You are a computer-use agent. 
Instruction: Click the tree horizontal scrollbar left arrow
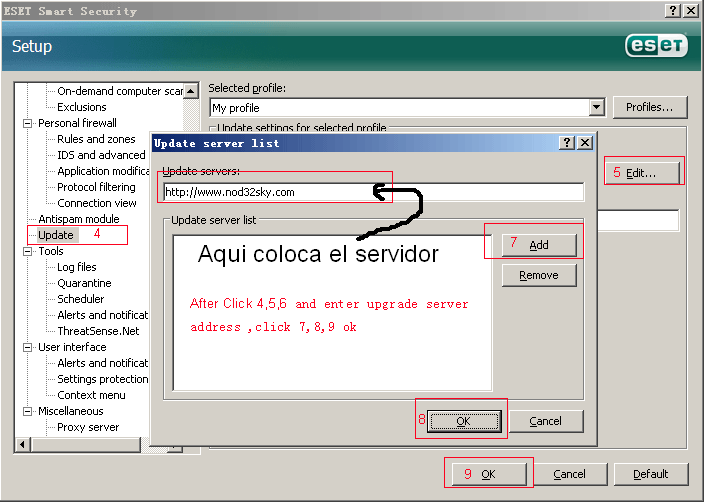point(22,445)
